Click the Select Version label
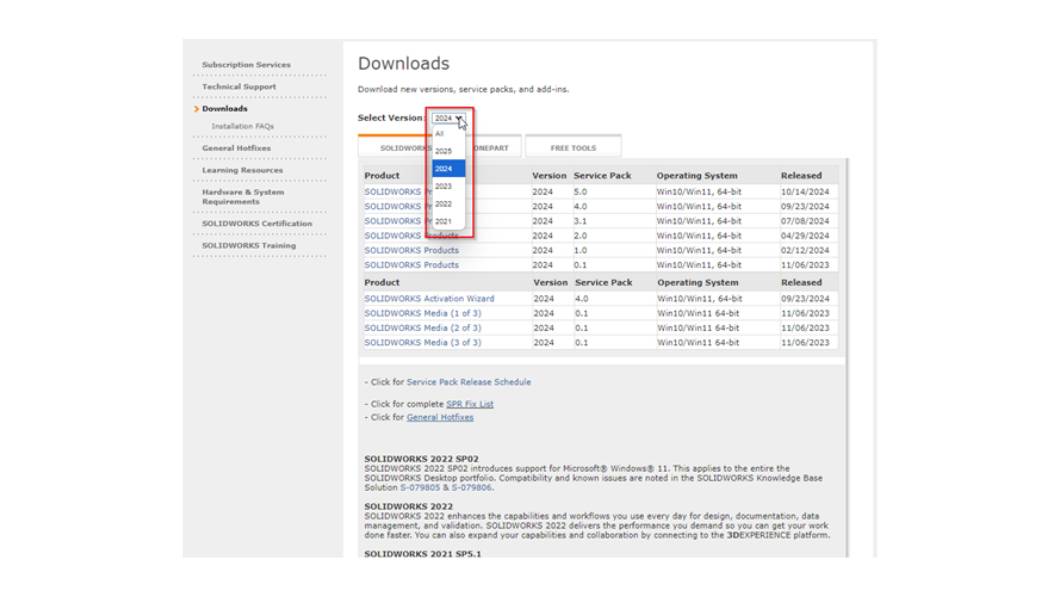 pos(390,118)
